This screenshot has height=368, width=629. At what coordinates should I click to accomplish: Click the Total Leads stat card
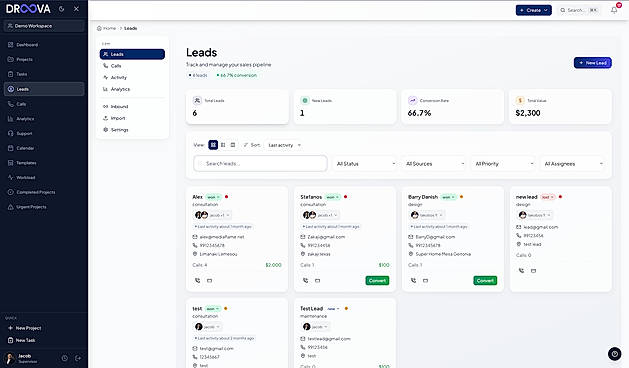[237, 107]
